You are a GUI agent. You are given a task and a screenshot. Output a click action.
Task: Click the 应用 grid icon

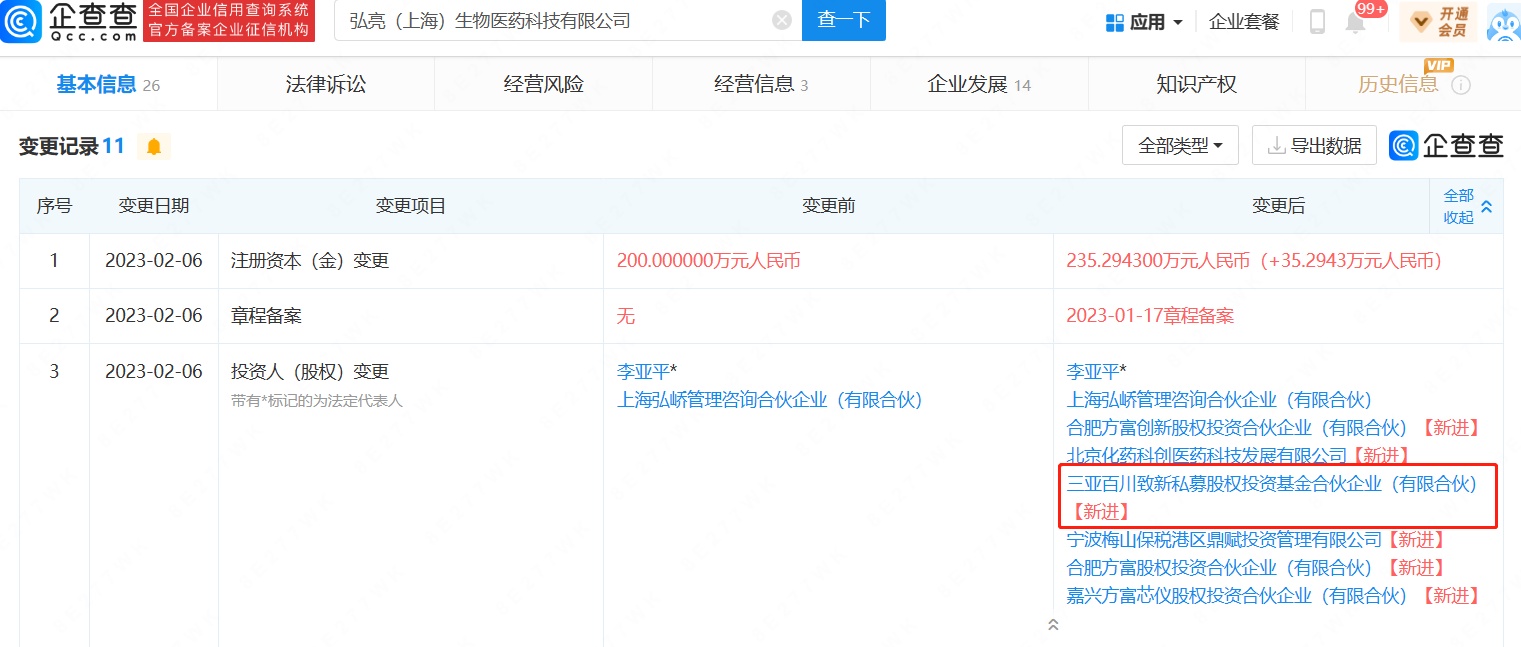coord(1115,22)
